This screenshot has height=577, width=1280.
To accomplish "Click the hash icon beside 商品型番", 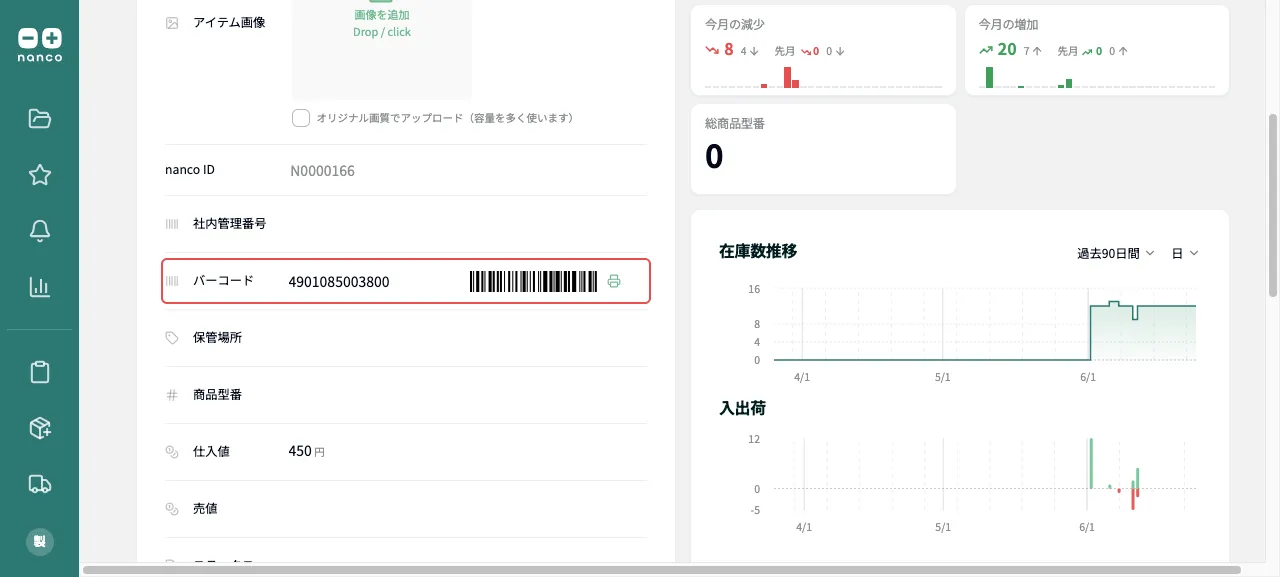I will coord(172,395).
